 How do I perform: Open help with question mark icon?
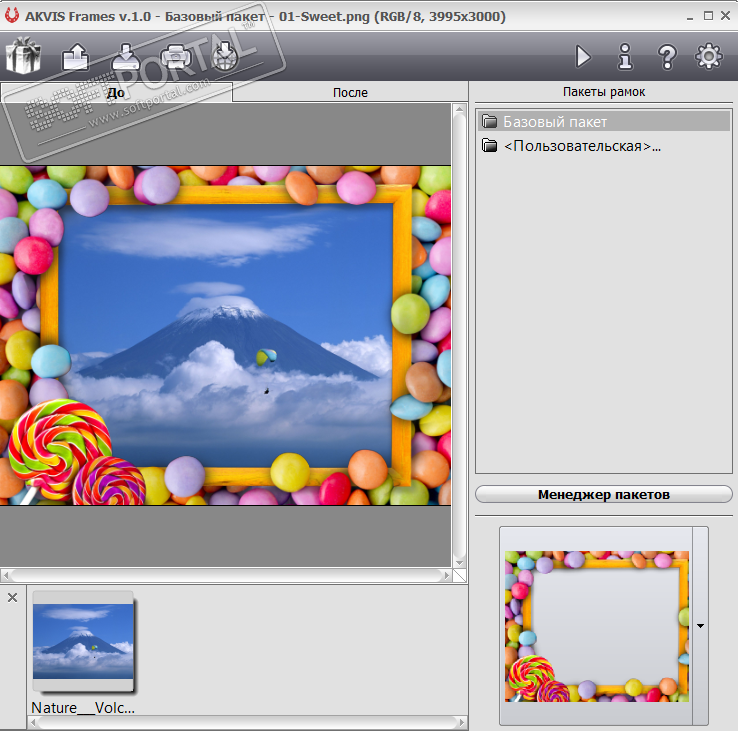point(667,57)
